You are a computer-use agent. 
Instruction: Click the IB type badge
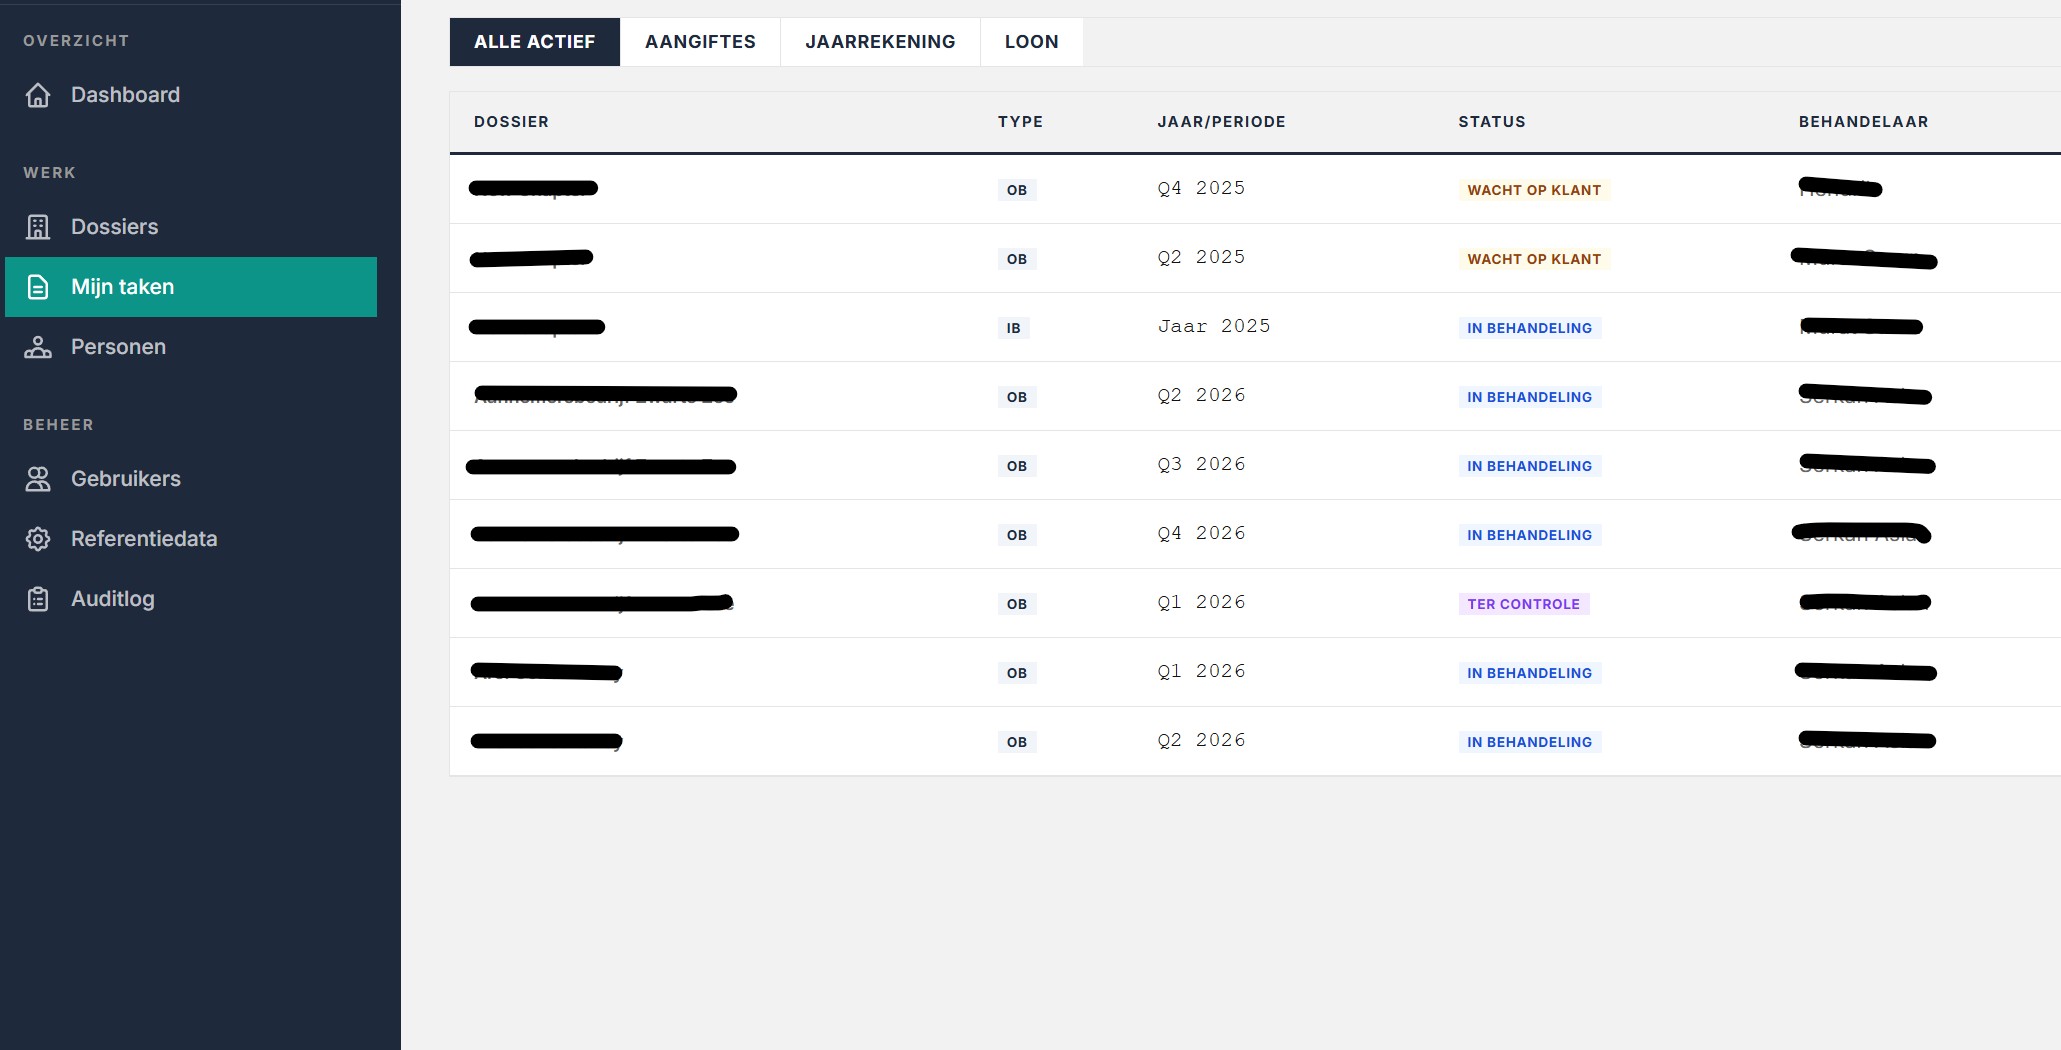pyautogui.click(x=1014, y=328)
